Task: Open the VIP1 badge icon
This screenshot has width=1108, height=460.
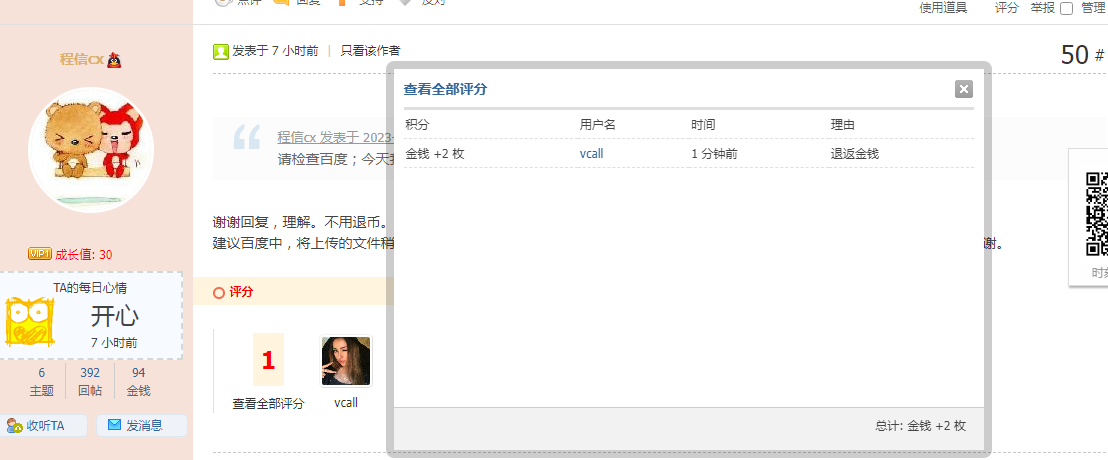Action: [x=39, y=254]
